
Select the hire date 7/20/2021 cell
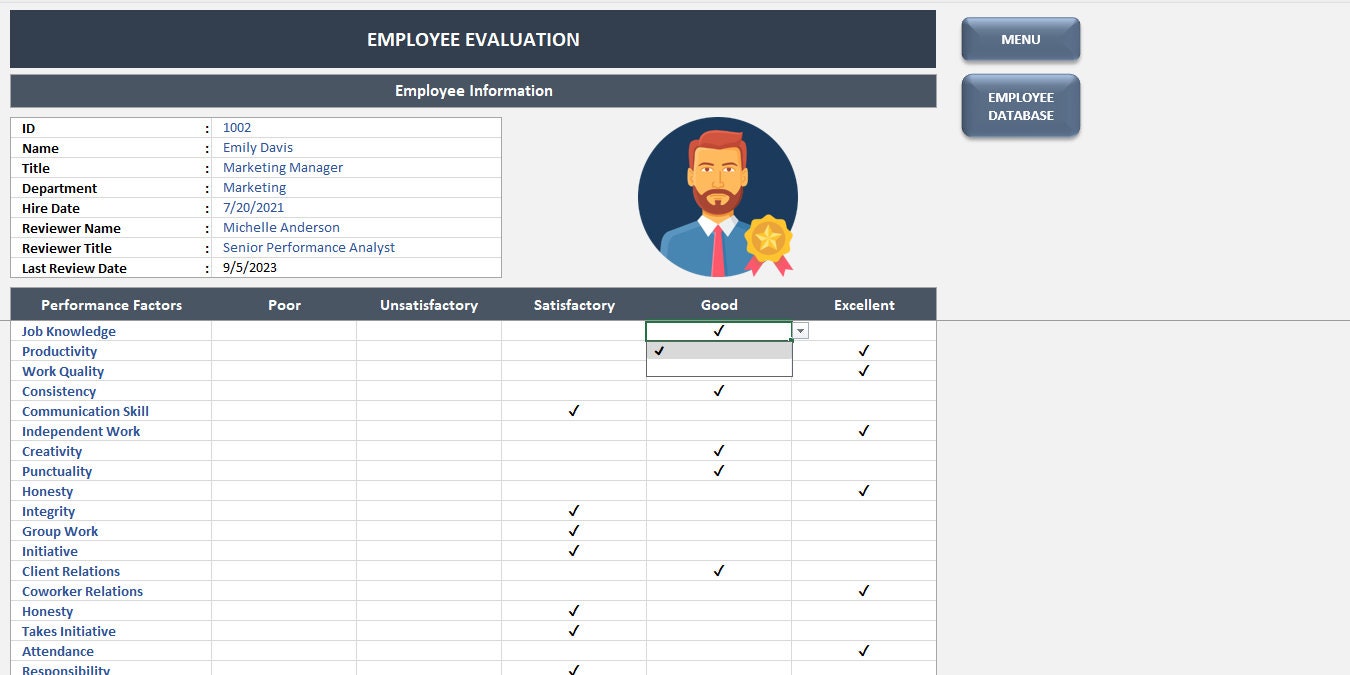252,207
